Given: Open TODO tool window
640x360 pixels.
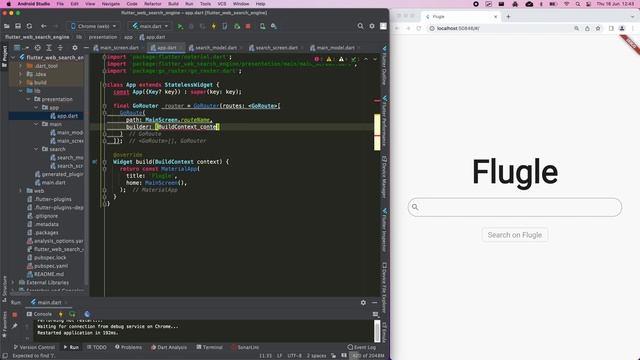Looking at the screenshot, I should point(97,347).
